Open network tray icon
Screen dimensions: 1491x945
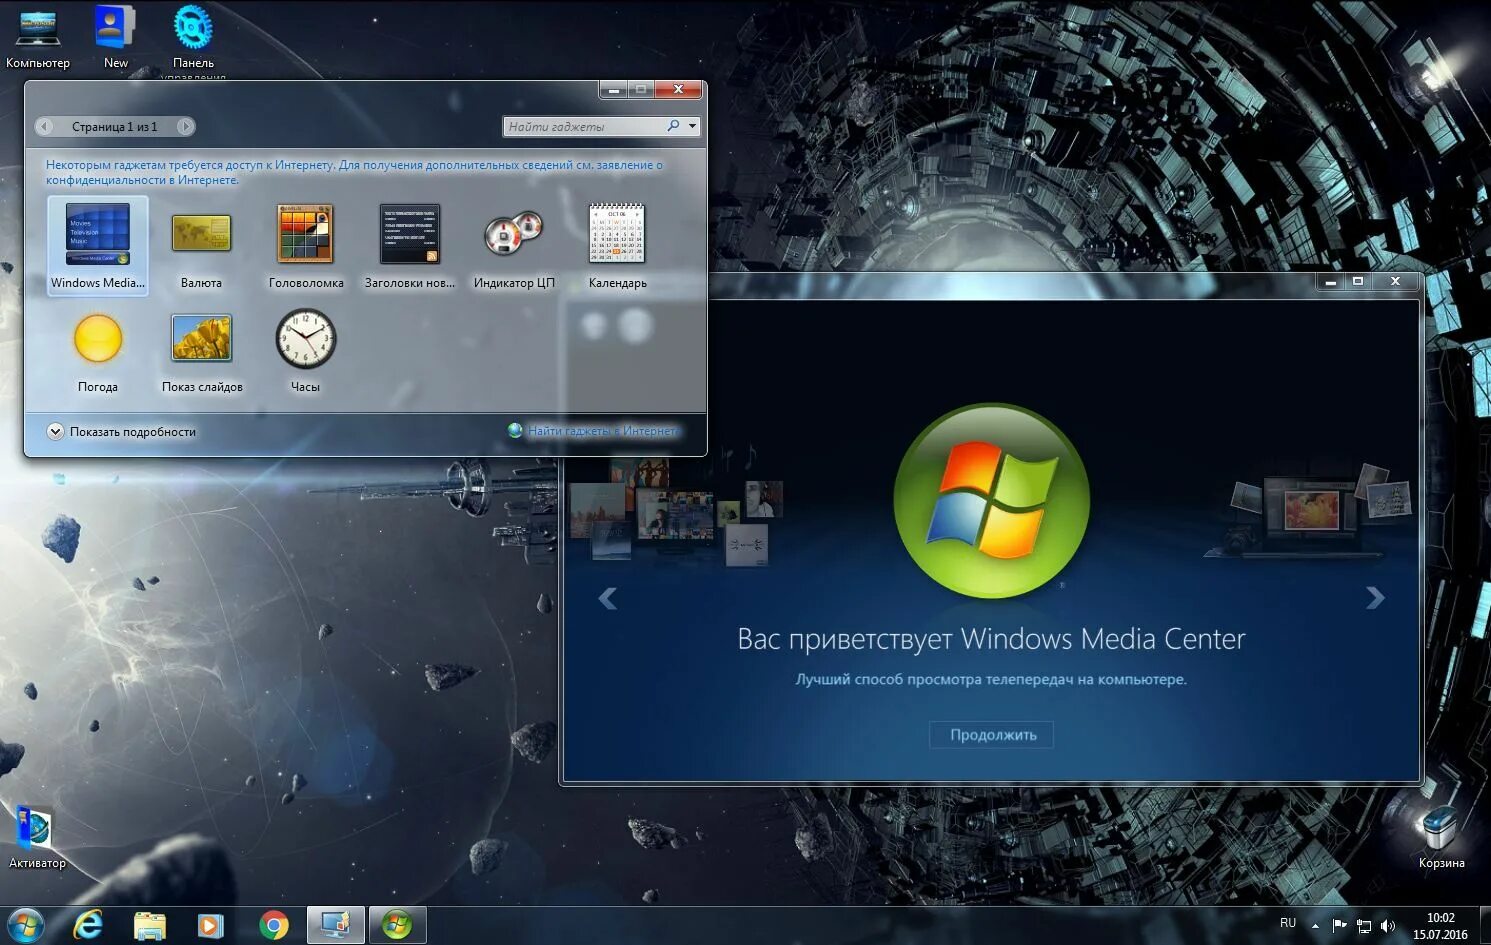click(1363, 926)
